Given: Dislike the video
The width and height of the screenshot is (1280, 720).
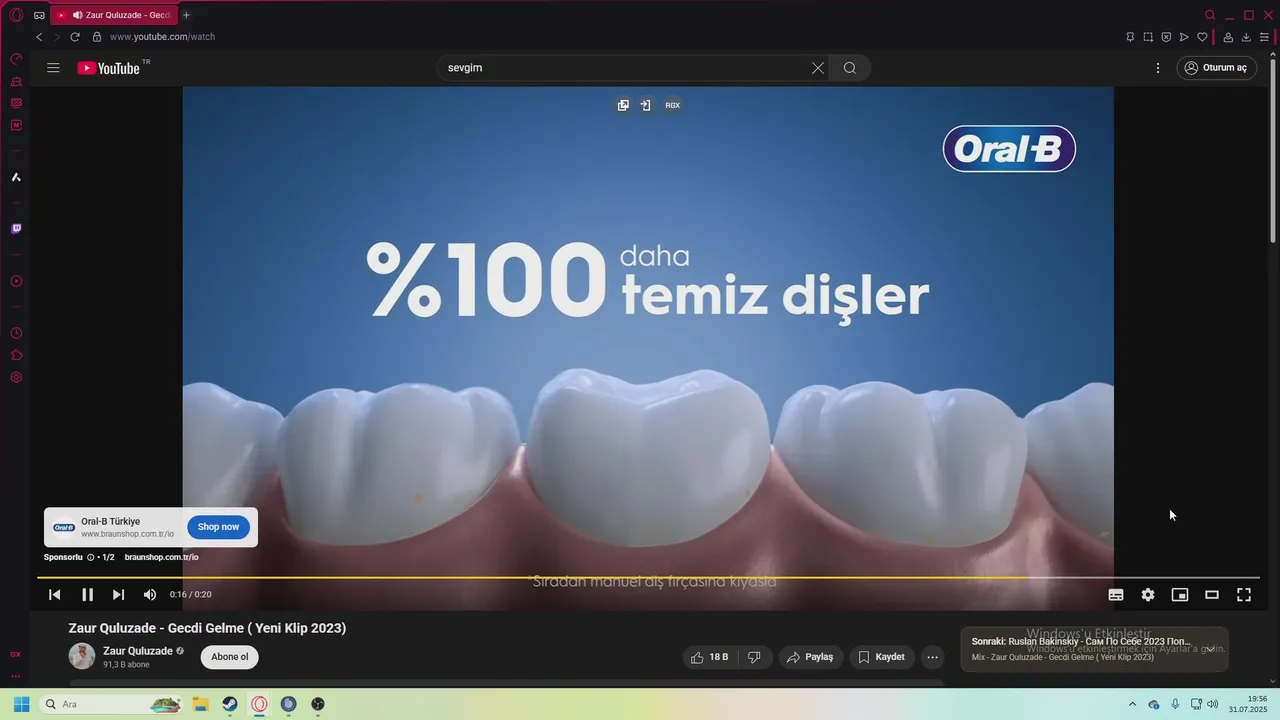Looking at the screenshot, I should [755, 657].
